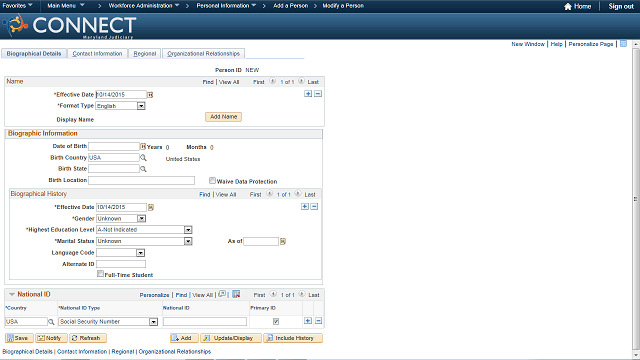The height and width of the screenshot is (360, 640).
Task: Switch to the Contact Information tab
Action: [97, 53]
